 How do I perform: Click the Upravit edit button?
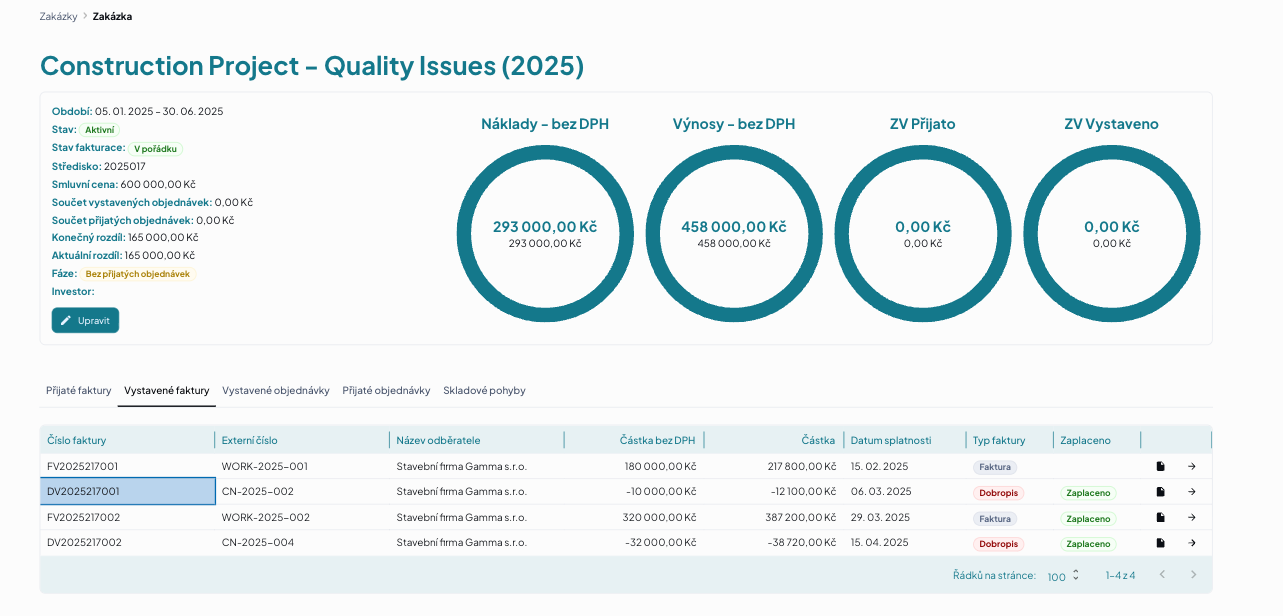point(85,320)
